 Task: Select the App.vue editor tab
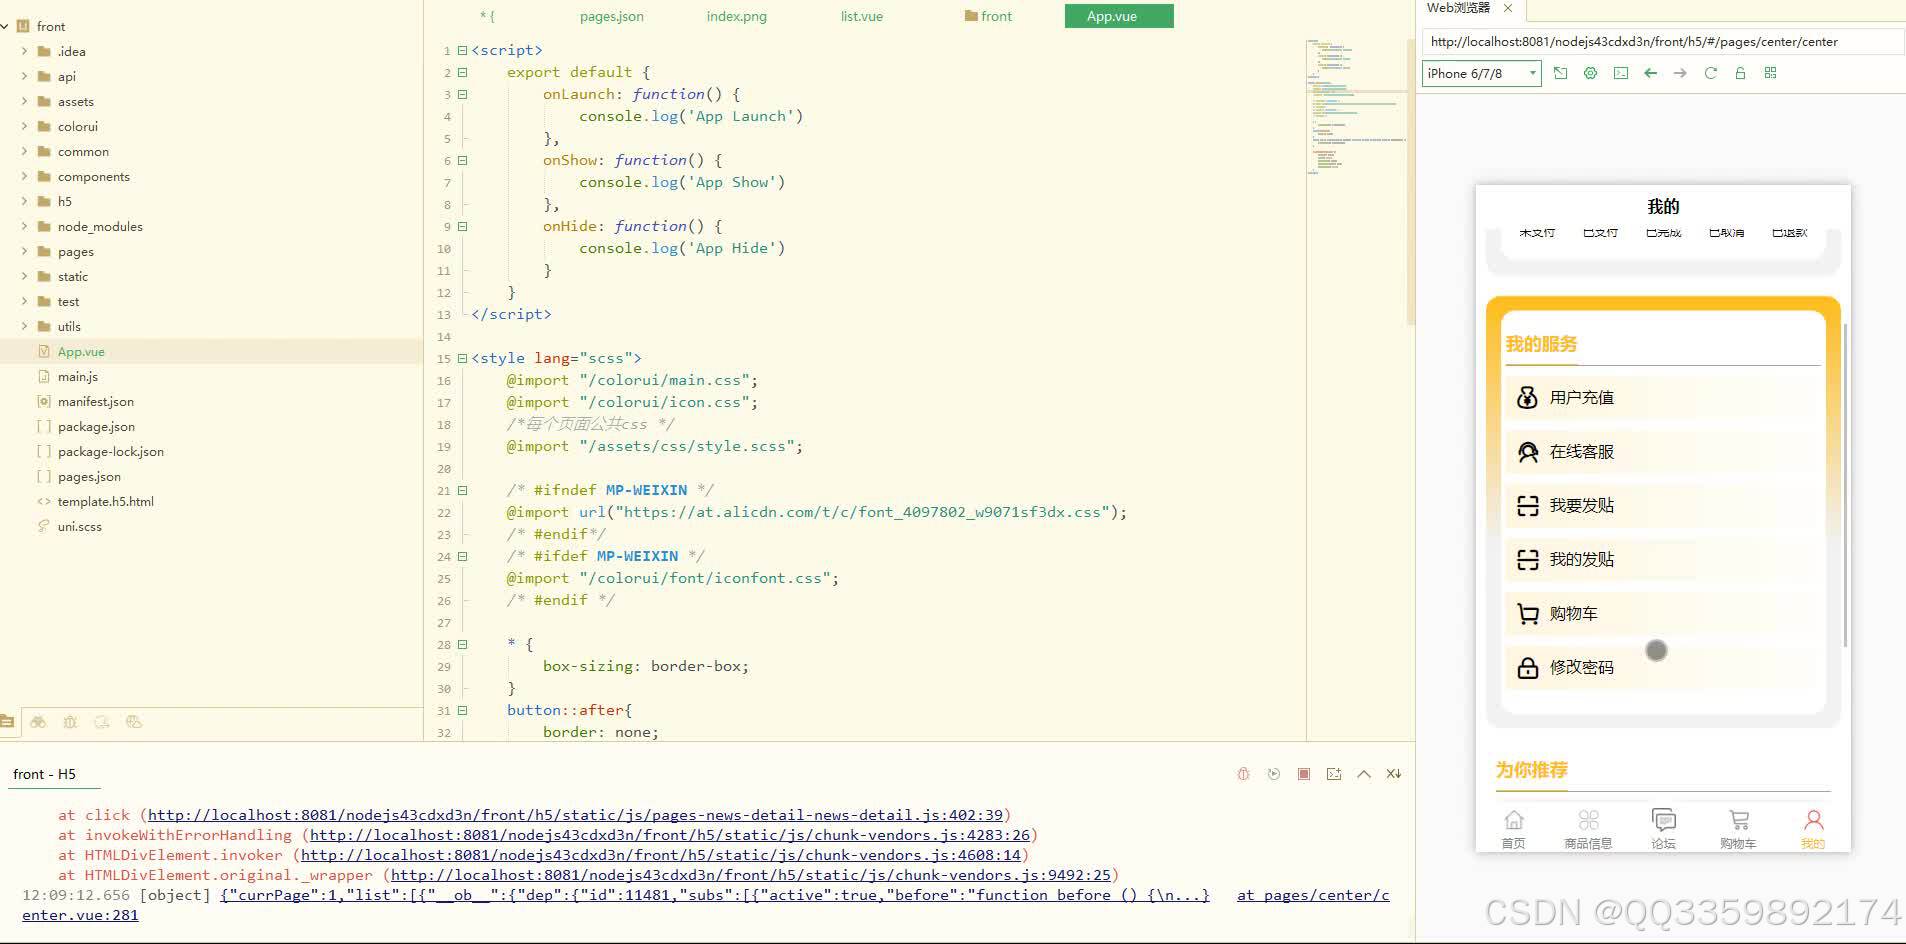[x=1119, y=16]
